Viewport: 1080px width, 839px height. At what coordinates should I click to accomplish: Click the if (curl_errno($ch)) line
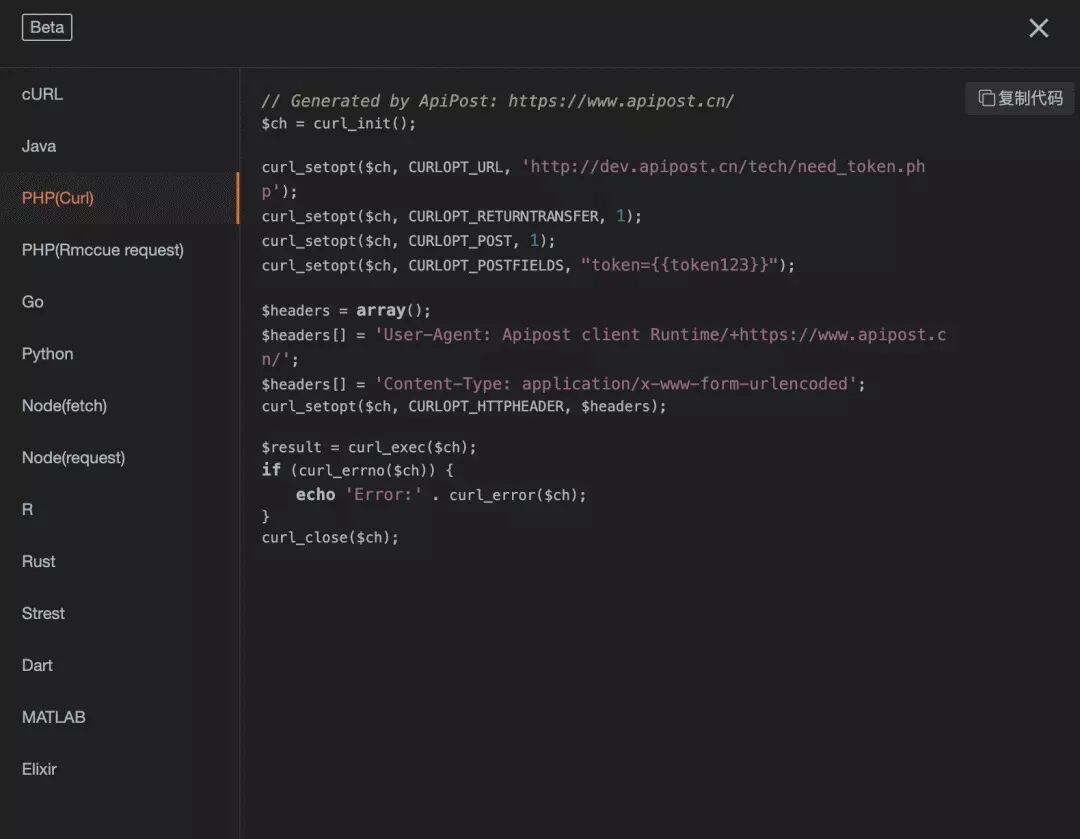pyautogui.click(x=357, y=470)
